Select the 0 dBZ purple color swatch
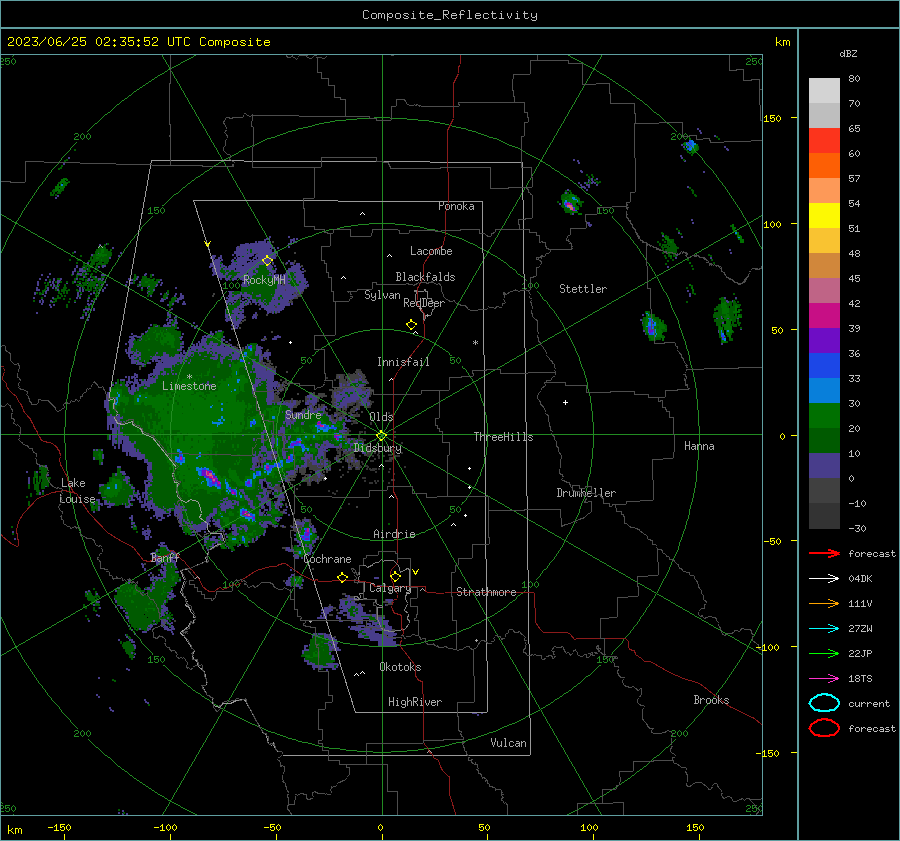This screenshot has width=900, height=841. click(x=824, y=466)
